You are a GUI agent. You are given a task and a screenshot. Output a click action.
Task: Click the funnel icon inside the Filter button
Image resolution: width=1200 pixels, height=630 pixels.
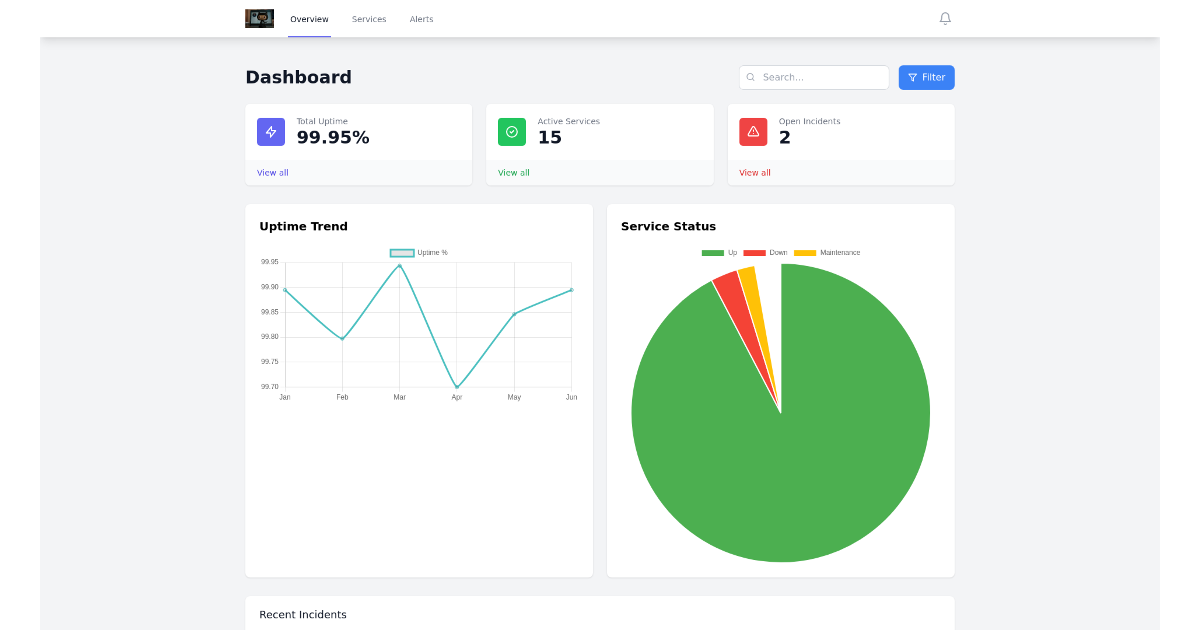coord(912,77)
